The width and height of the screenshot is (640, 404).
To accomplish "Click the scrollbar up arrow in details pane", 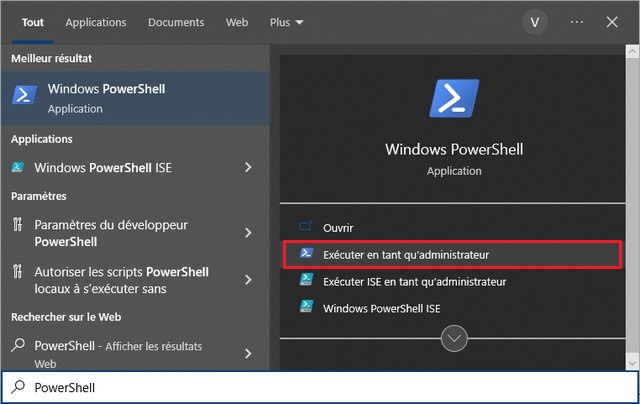I will click(632, 51).
